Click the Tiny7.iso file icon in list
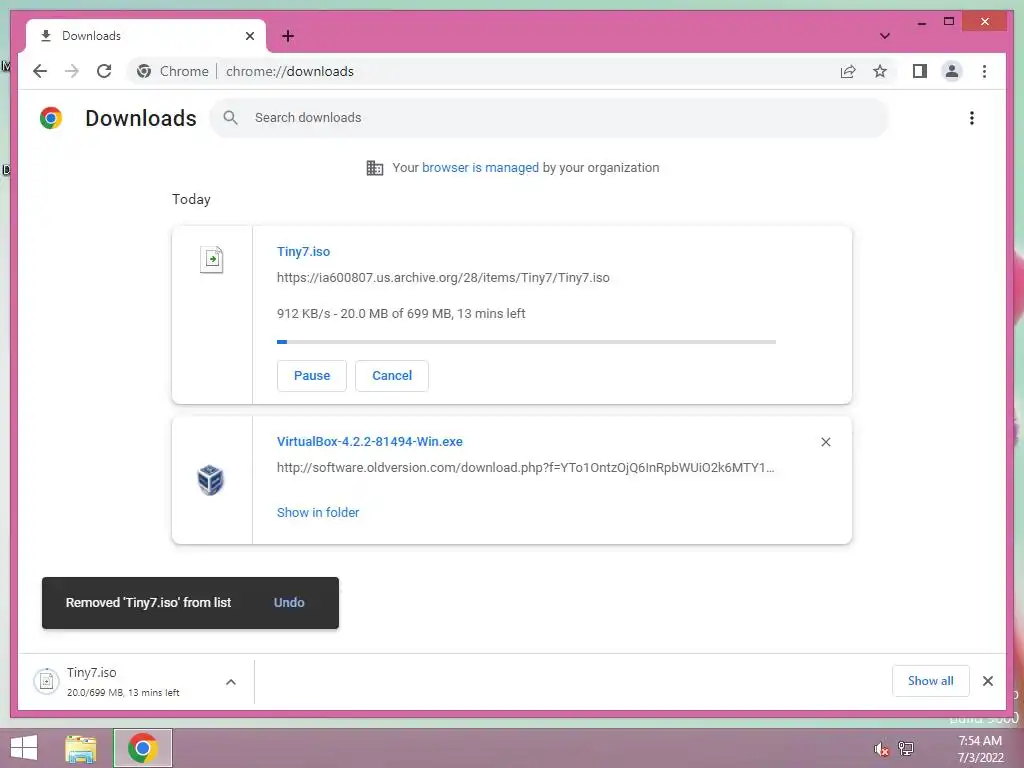 (212, 259)
